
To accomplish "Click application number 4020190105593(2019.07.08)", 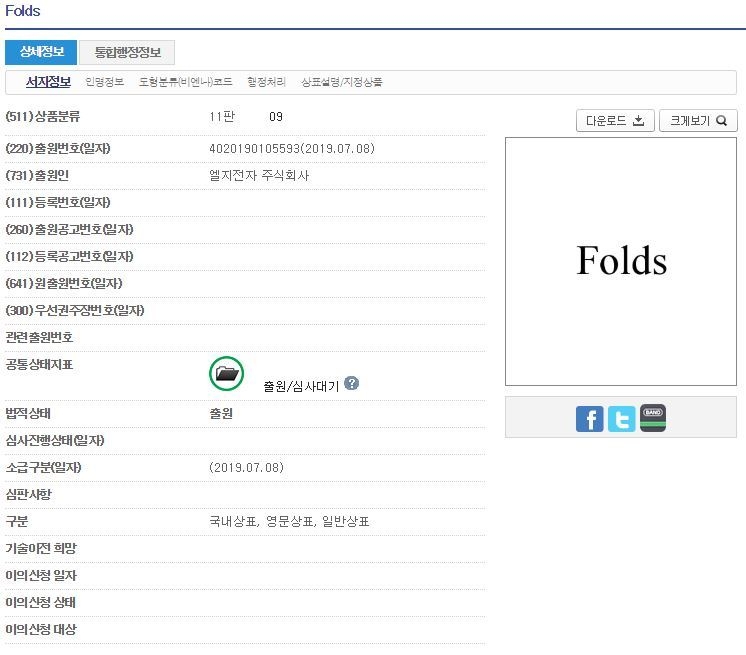I will pos(292,148).
